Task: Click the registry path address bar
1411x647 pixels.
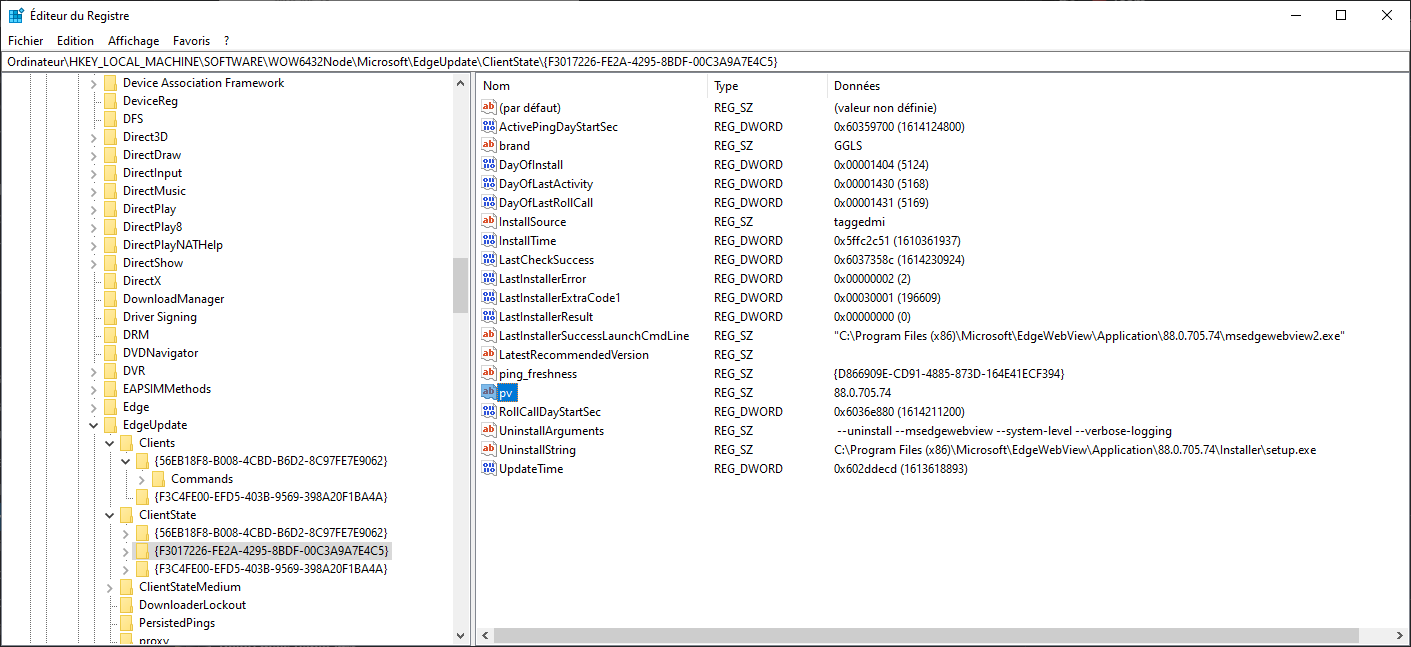Action: point(705,61)
